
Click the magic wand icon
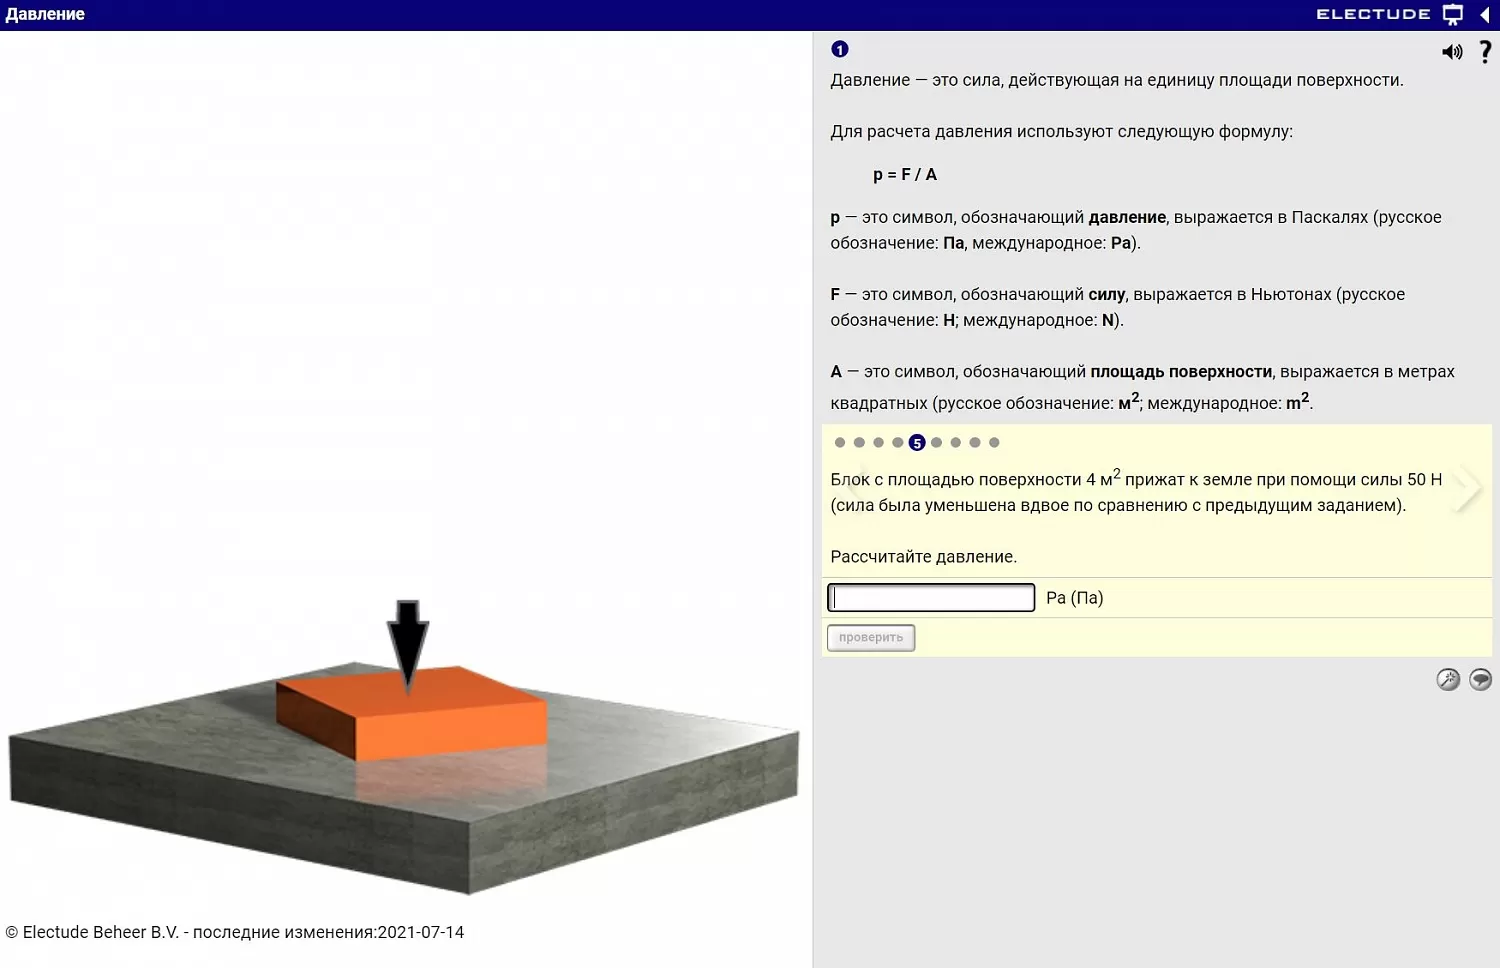click(x=1448, y=680)
